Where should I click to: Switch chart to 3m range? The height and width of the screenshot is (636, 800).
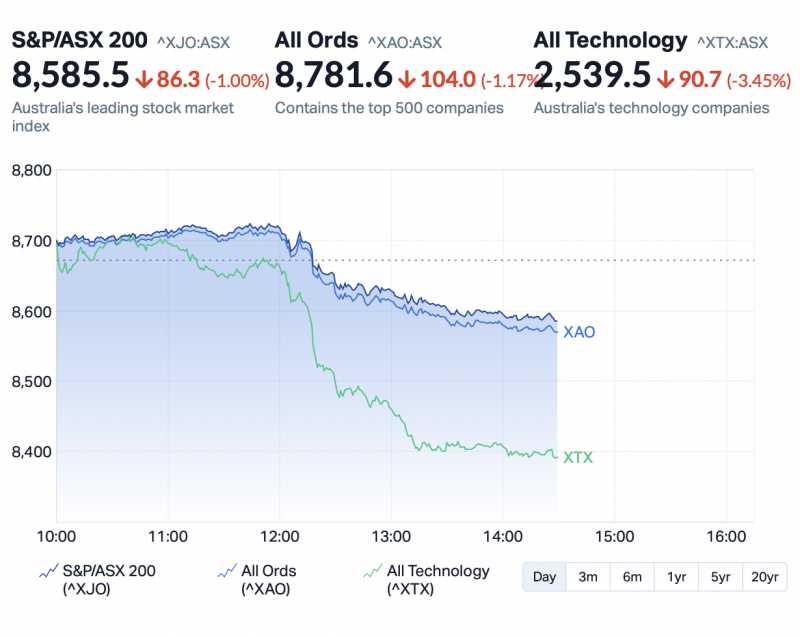[x=588, y=577]
